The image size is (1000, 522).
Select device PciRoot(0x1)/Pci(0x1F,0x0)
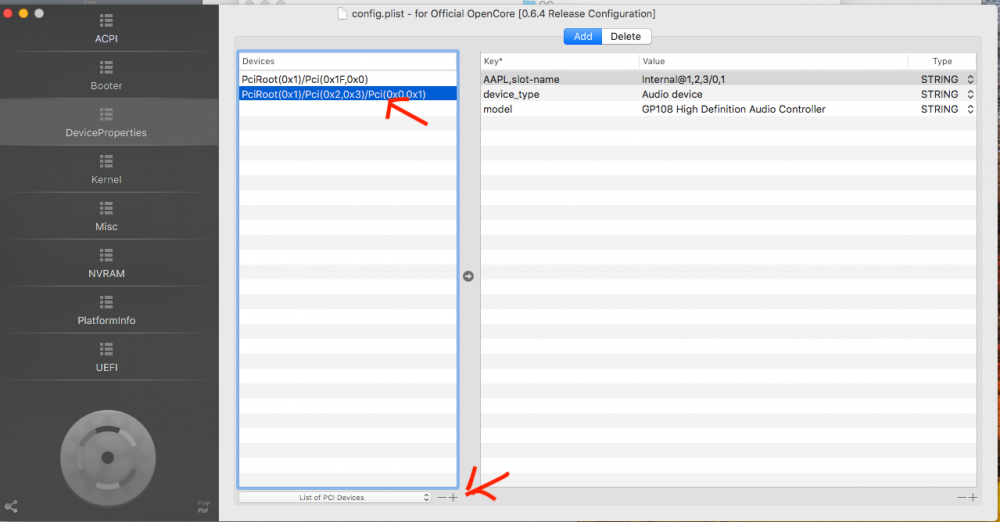(348, 79)
